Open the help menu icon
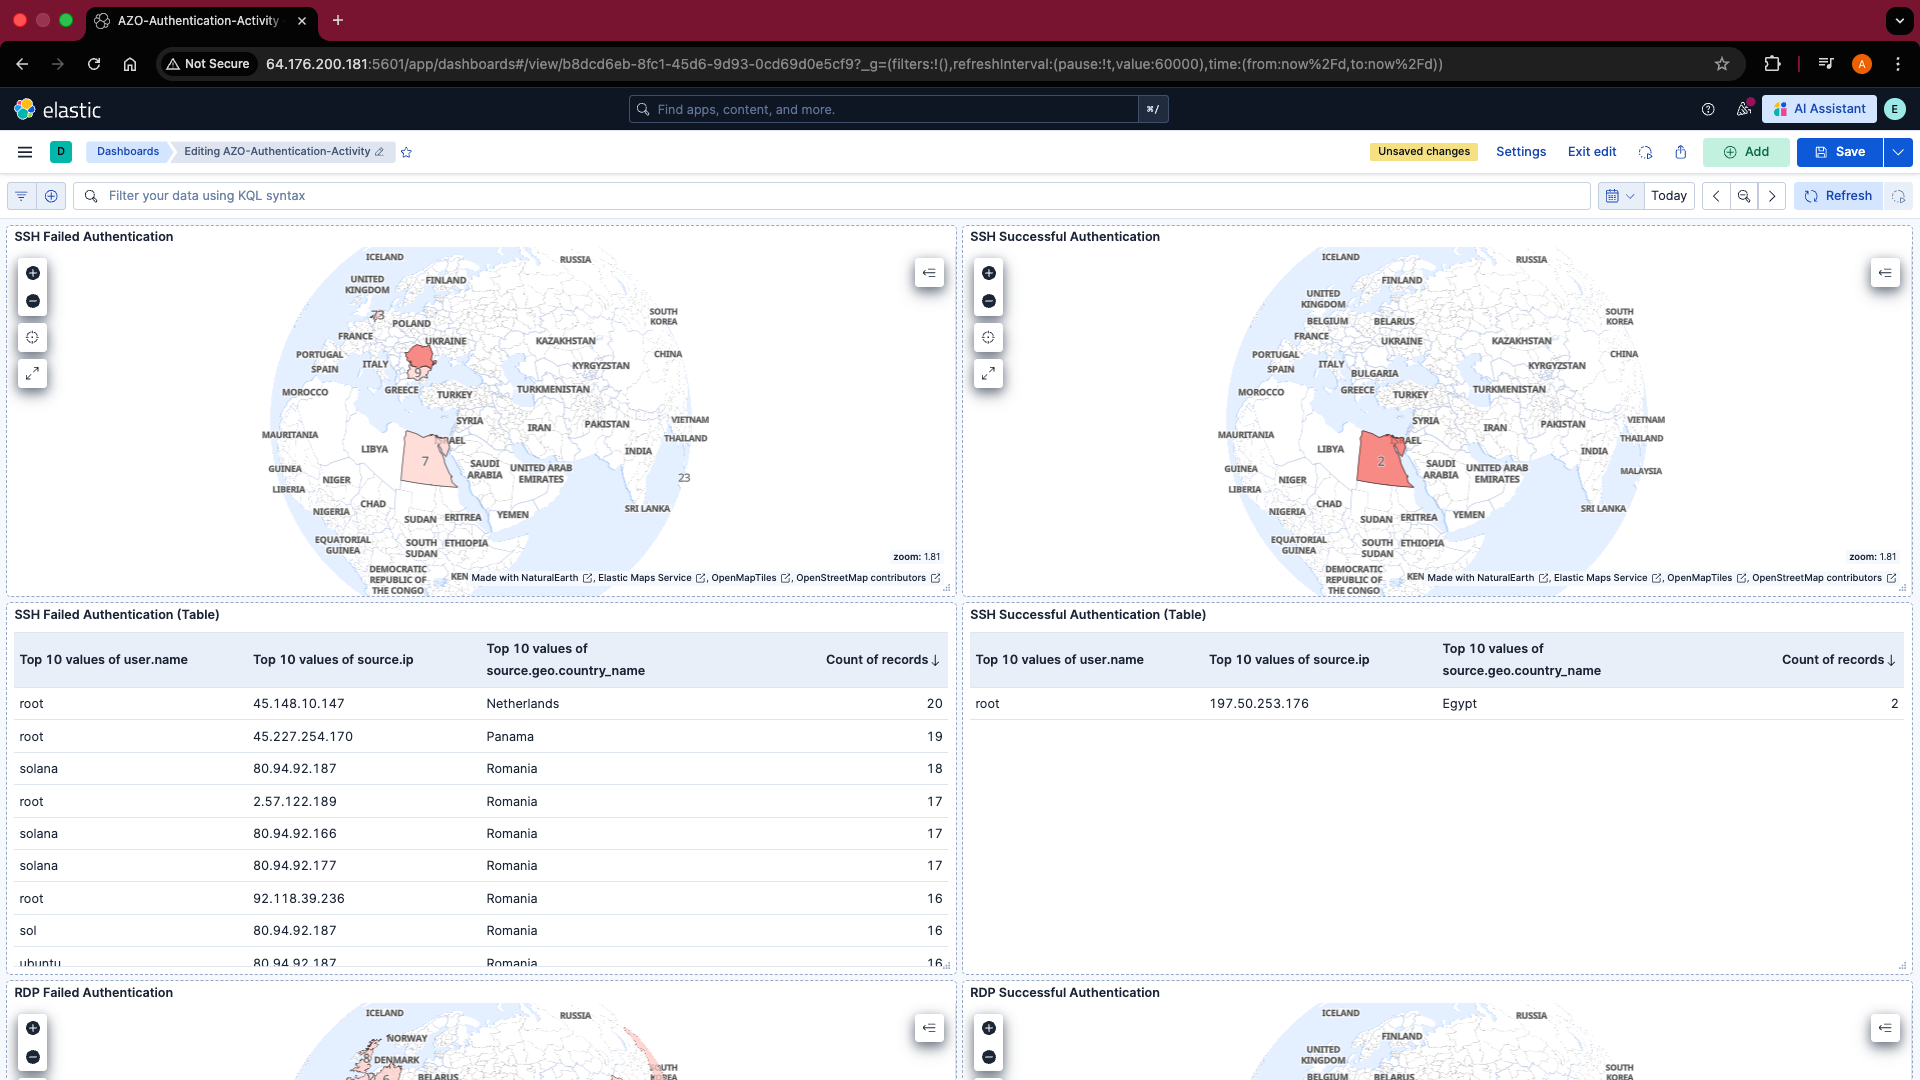The width and height of the screenshot is (1920, 1080). (x=1708, y=109)
